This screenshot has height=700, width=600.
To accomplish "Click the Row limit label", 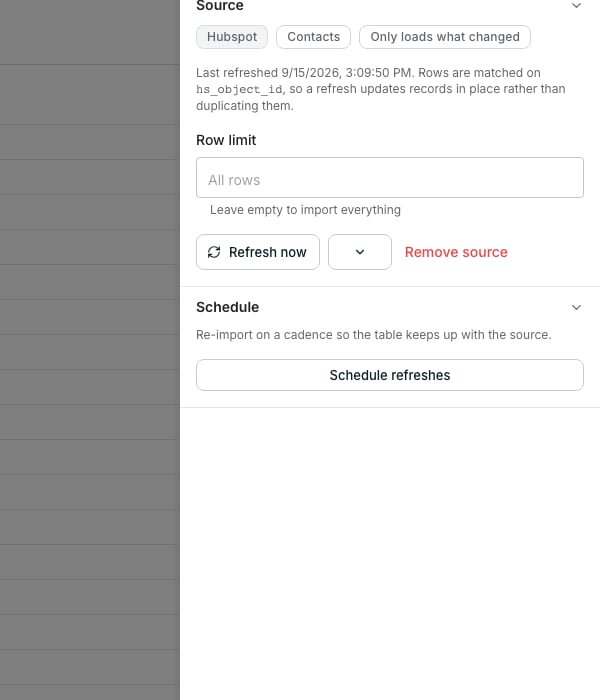I will point(226,140).
